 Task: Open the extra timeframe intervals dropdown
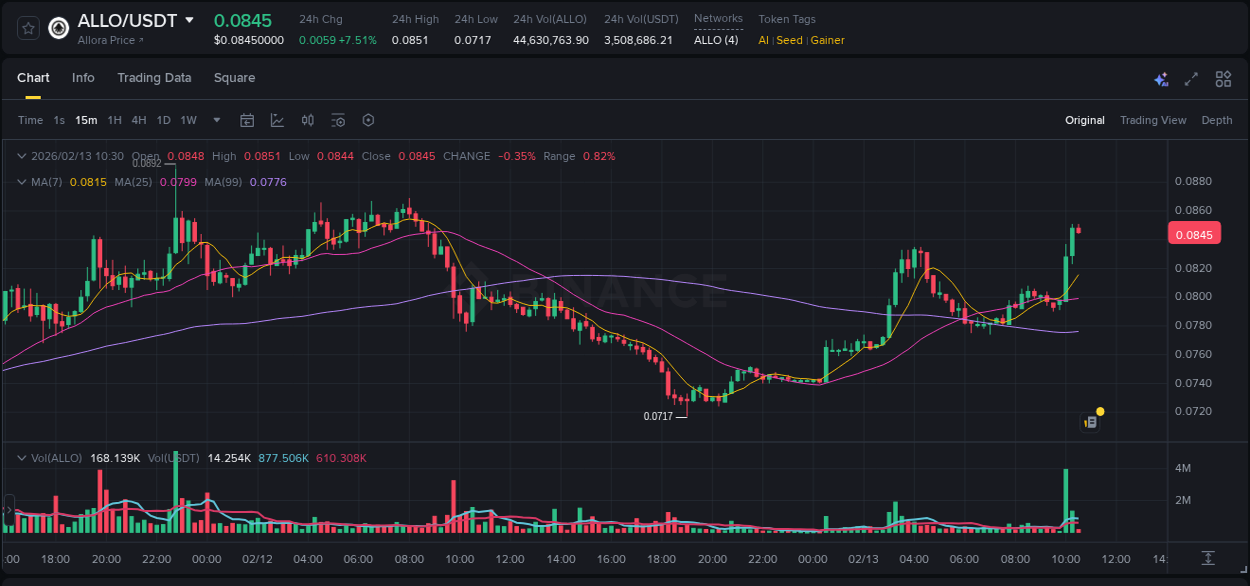215,120
